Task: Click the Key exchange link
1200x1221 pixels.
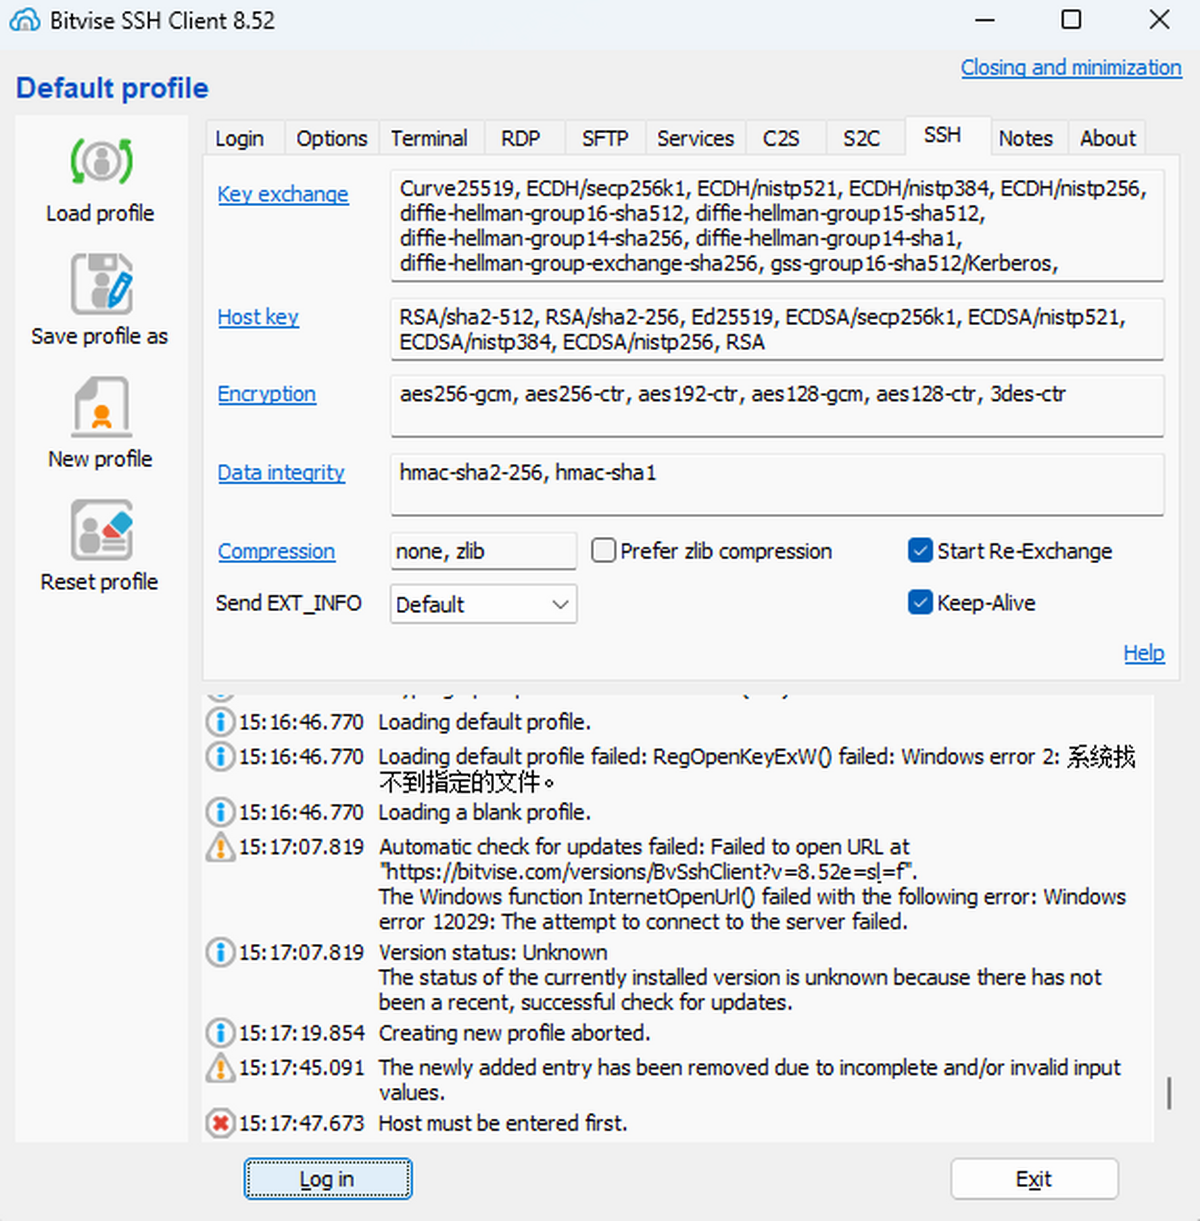Action: [x=283, y=194]
